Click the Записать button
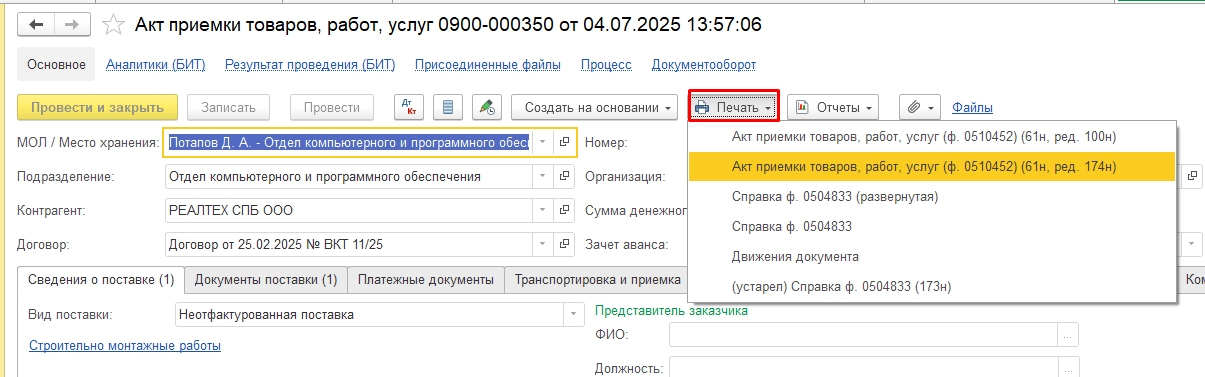 click(229, 107)
